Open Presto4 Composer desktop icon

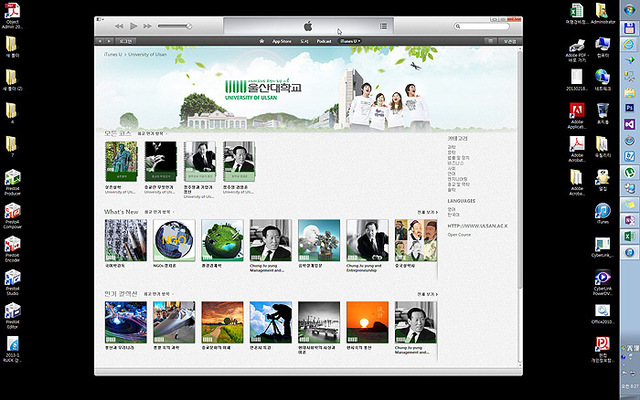click(12, 216)
